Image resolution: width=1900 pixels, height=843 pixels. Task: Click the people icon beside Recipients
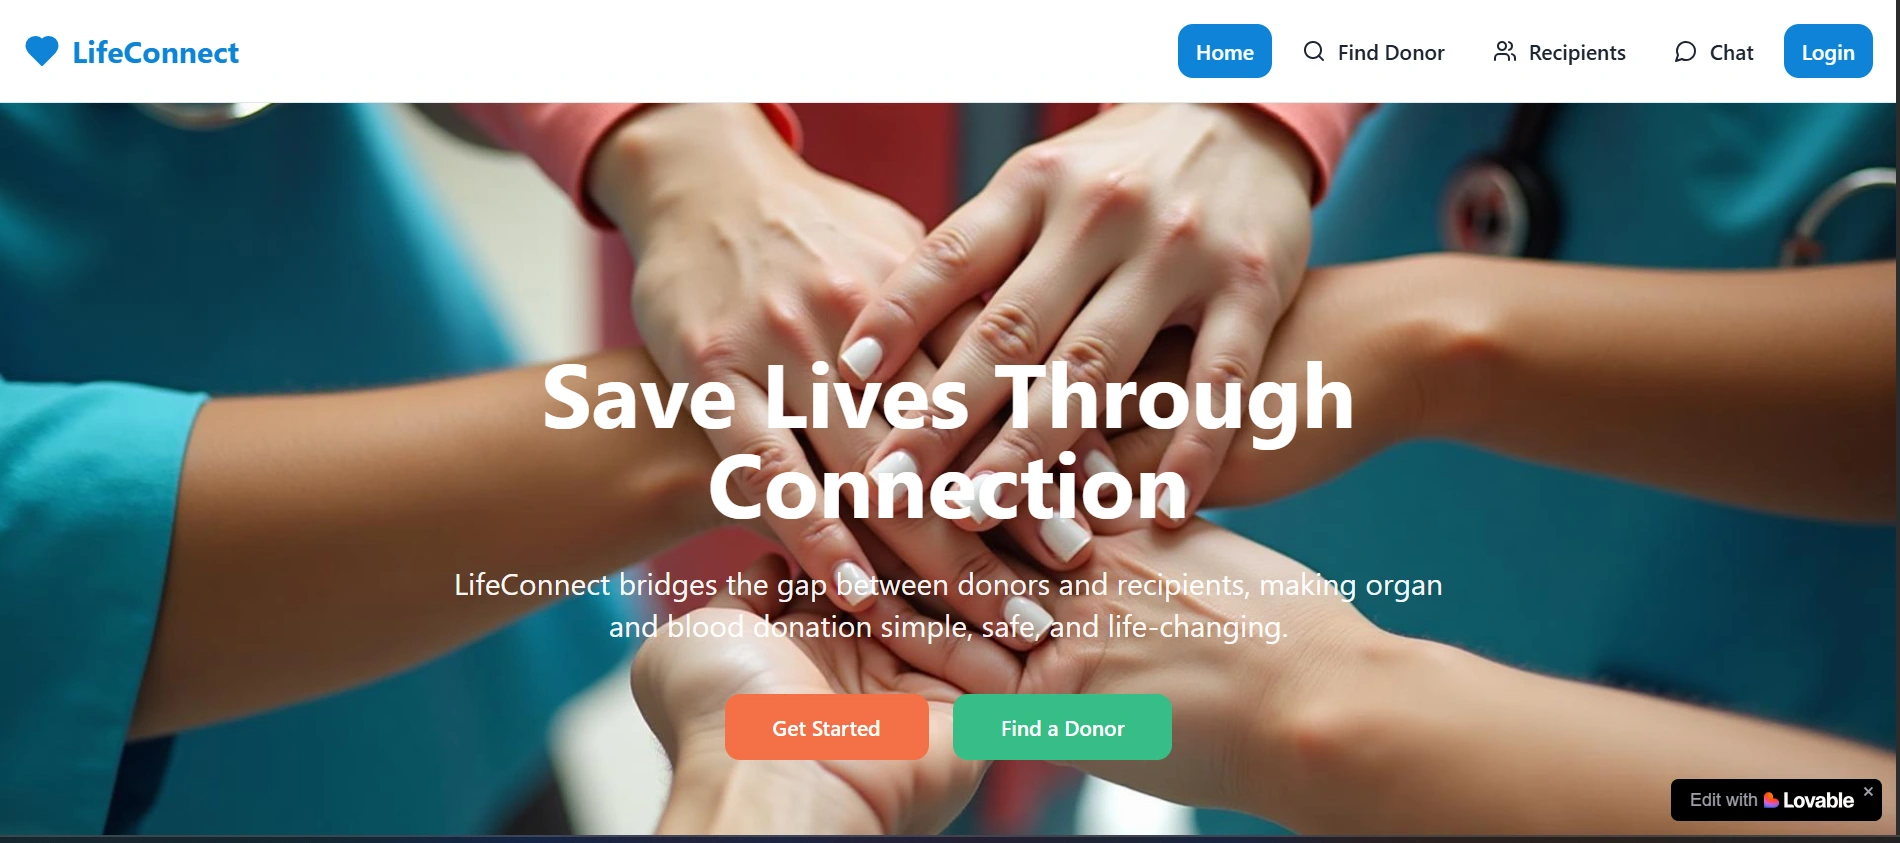click(x=1504, y=51)
